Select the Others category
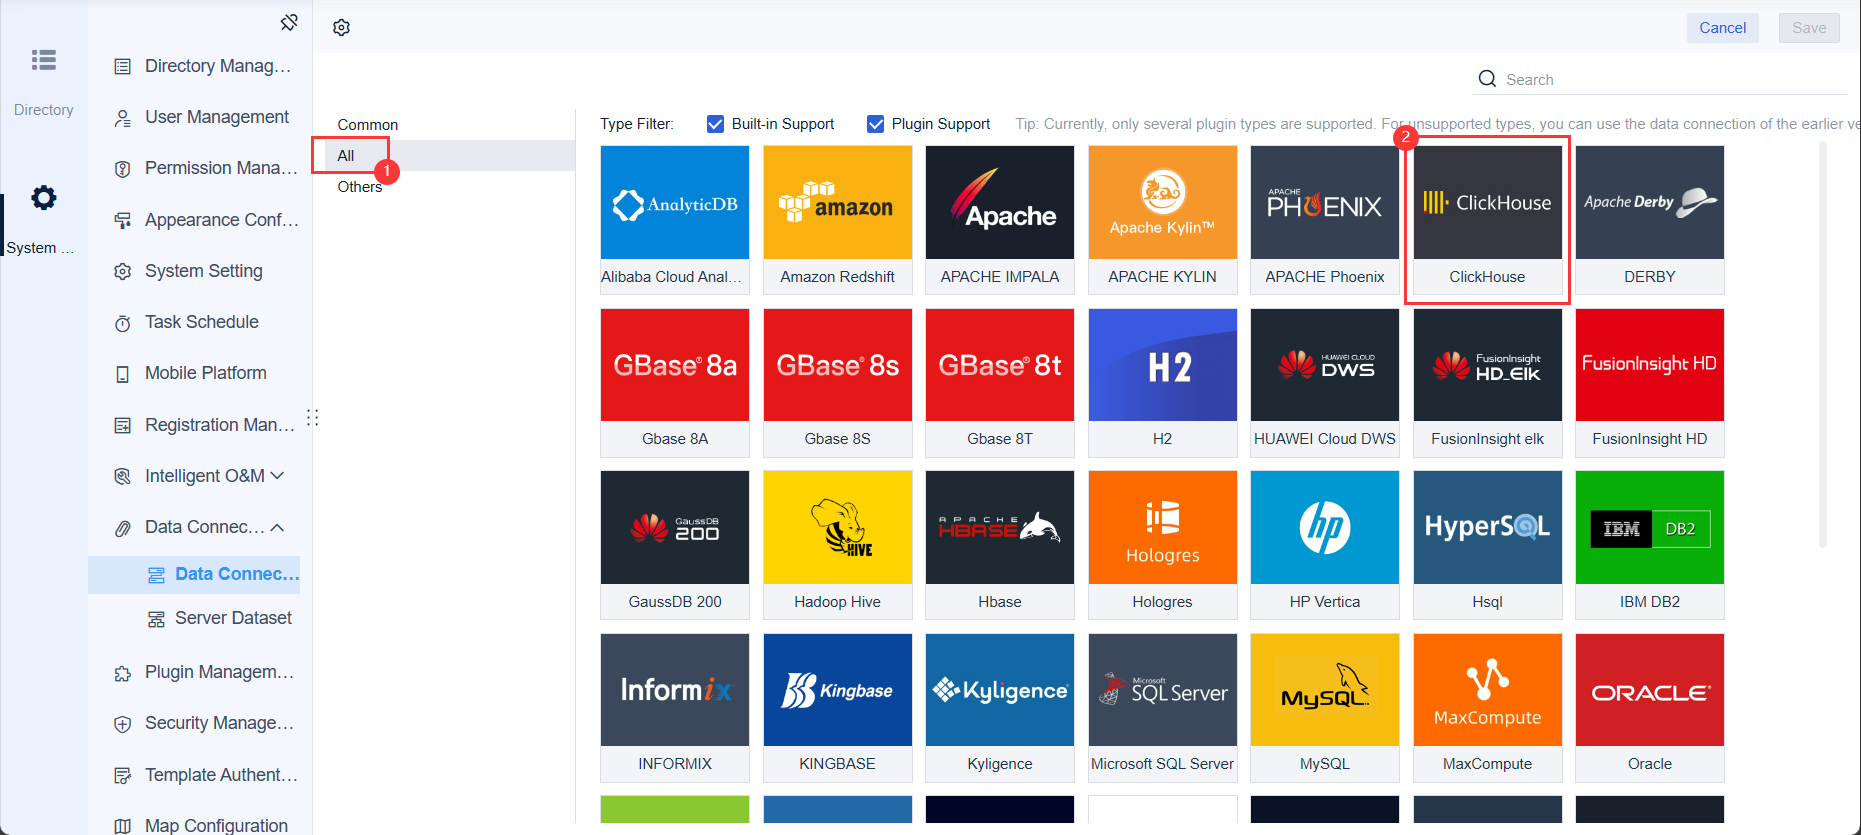 tap(359, 187)
